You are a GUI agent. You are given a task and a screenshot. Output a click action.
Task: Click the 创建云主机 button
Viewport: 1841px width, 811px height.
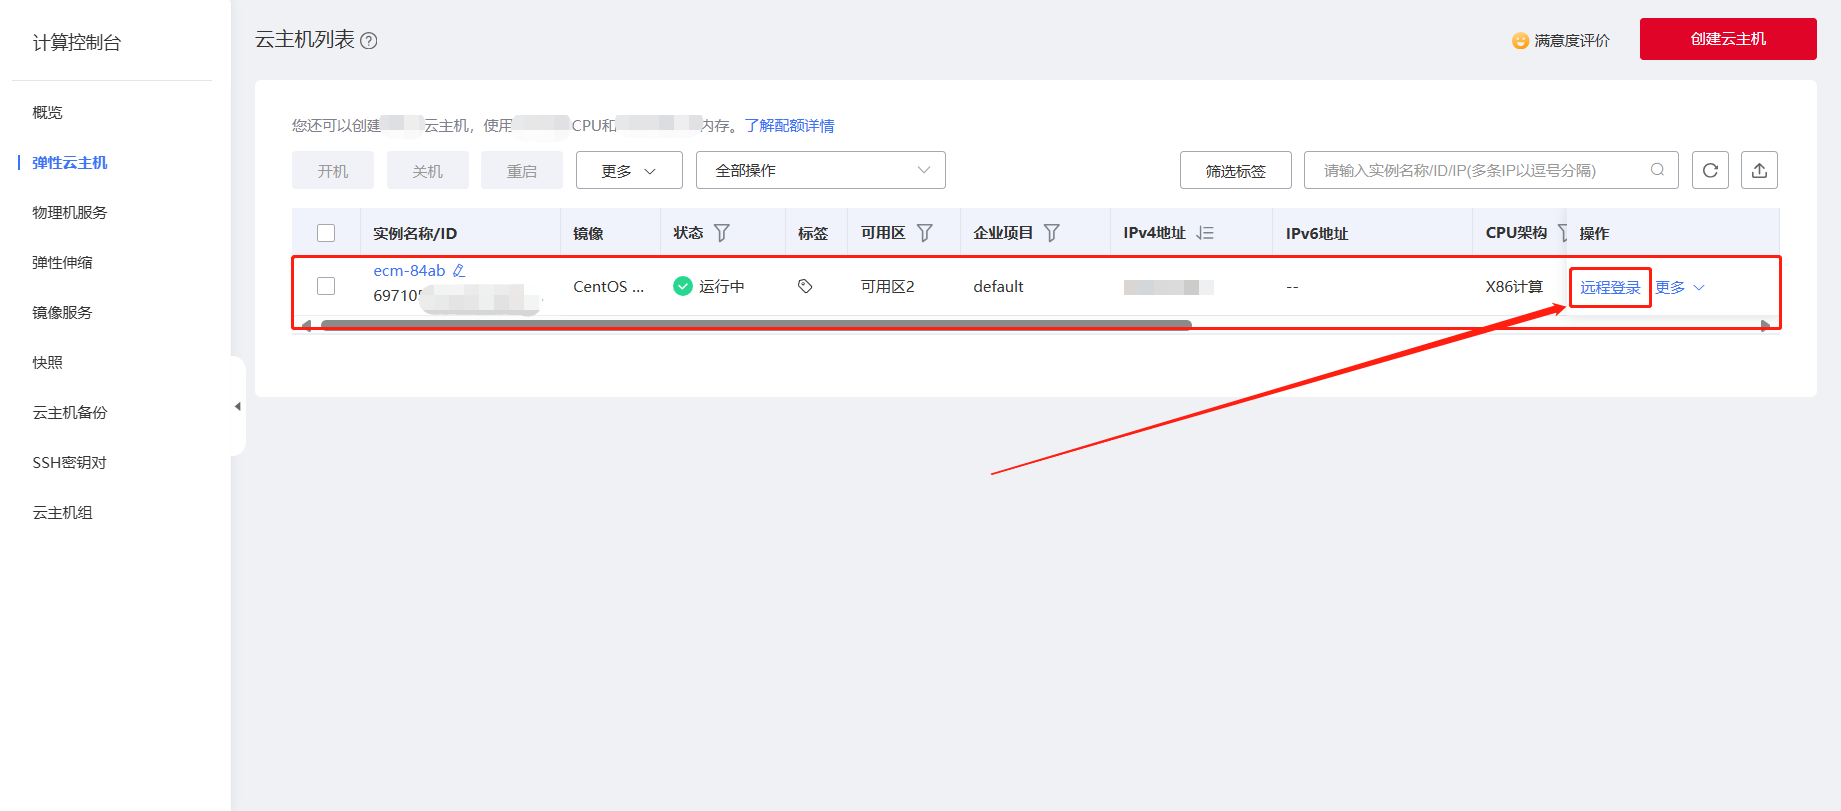click(x=1728, y=39)
